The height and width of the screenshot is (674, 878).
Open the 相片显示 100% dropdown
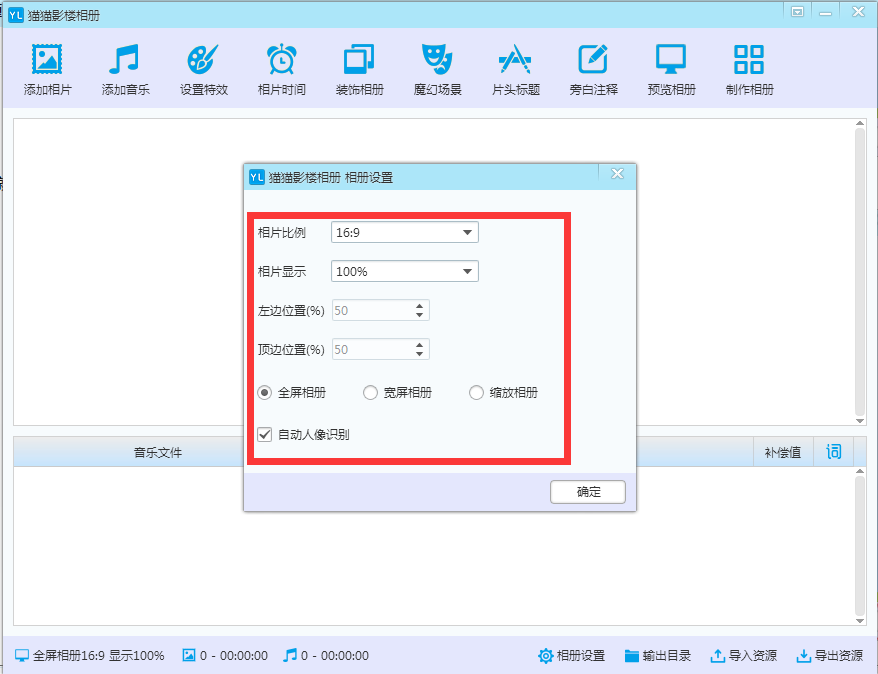pyautogui.click(x=405, y=272)
